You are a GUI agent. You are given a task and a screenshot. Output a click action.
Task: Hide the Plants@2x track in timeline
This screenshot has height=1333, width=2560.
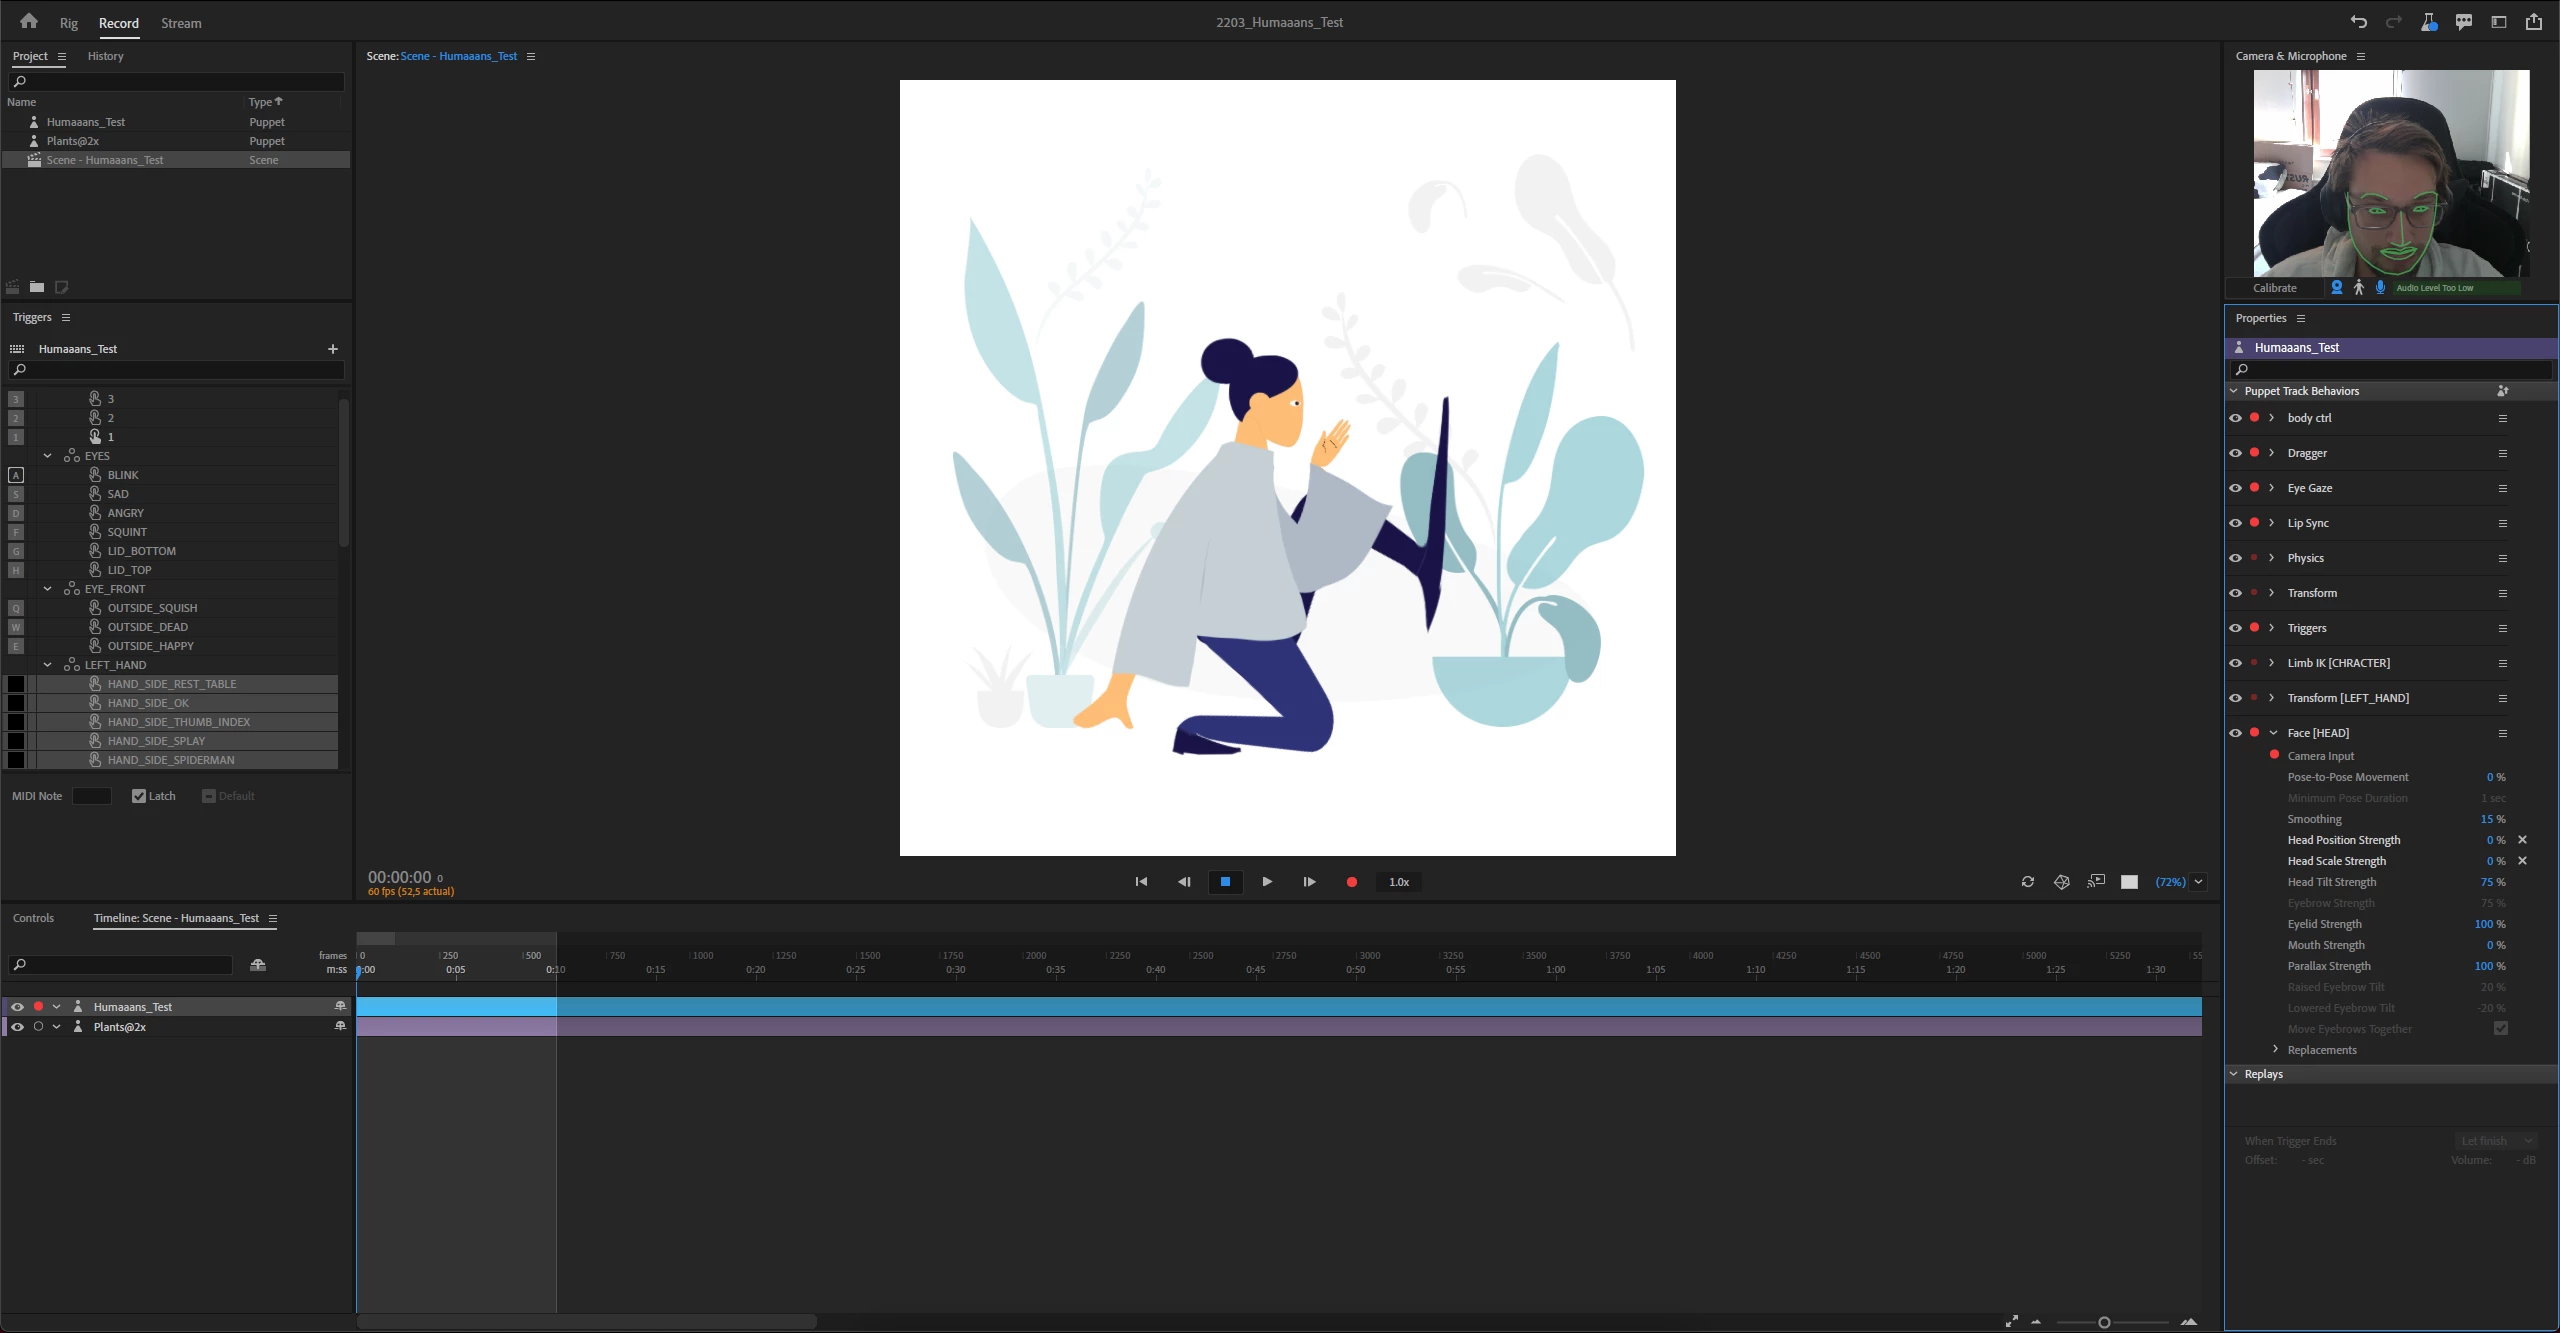point(17,1027)
